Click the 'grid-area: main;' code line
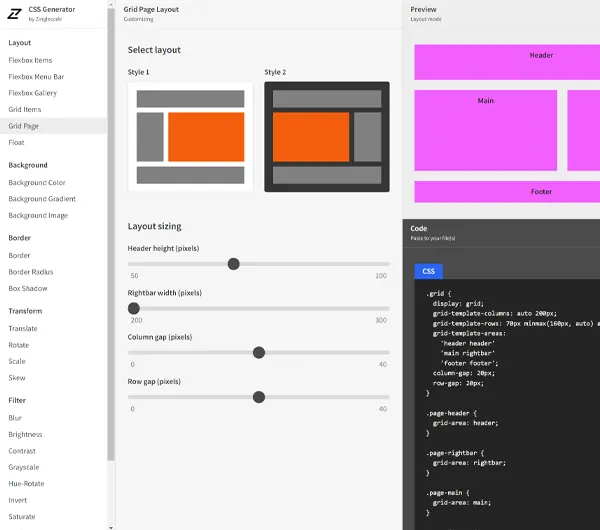The height and width of the screenshot is (530, 600). [462, 502]
